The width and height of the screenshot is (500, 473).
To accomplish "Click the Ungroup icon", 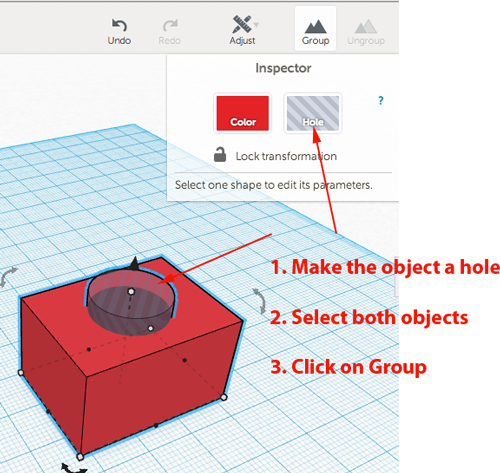I will click(x=366, y=27).
